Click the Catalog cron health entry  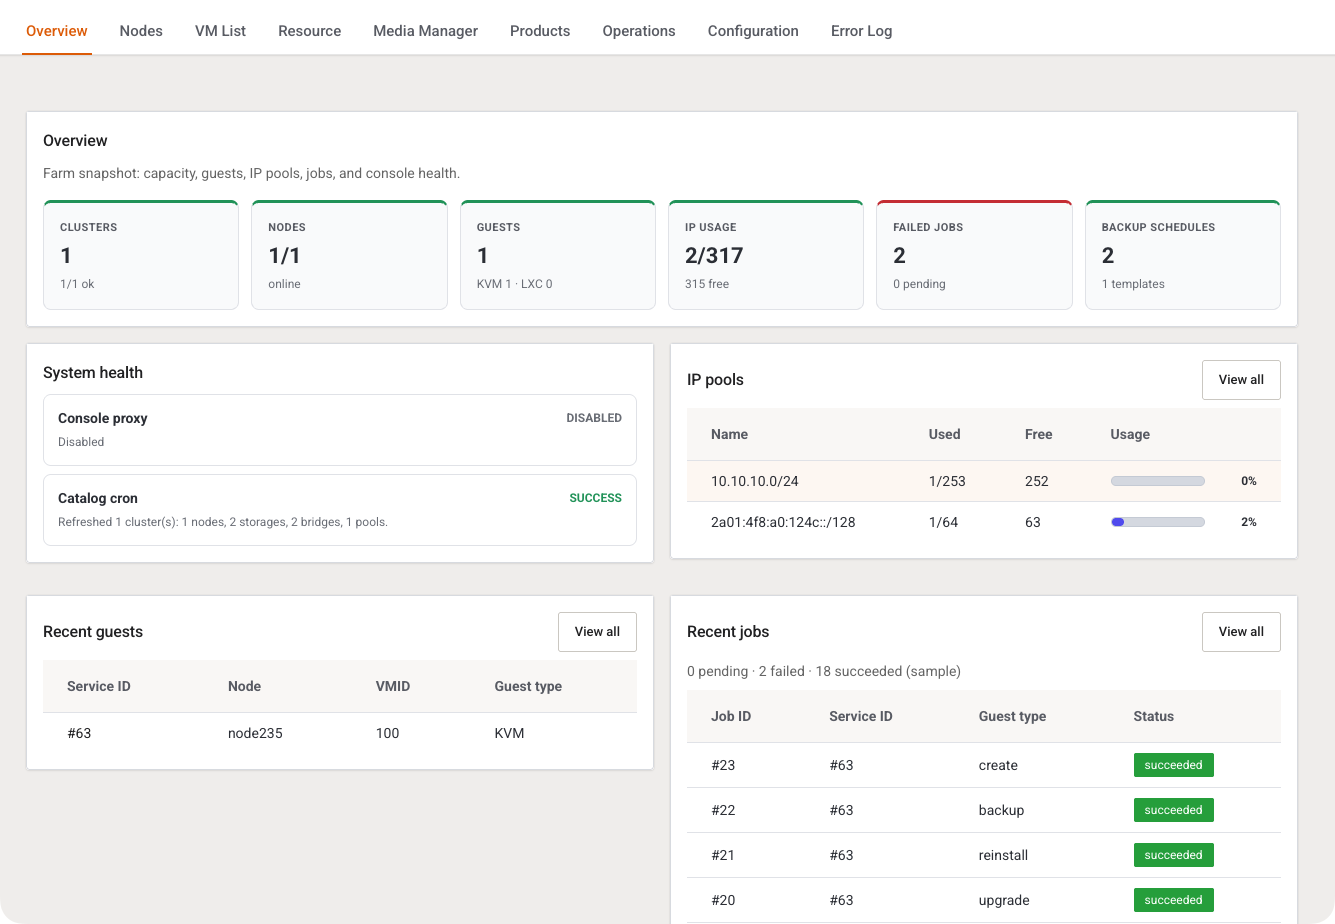tap(340, 510)
